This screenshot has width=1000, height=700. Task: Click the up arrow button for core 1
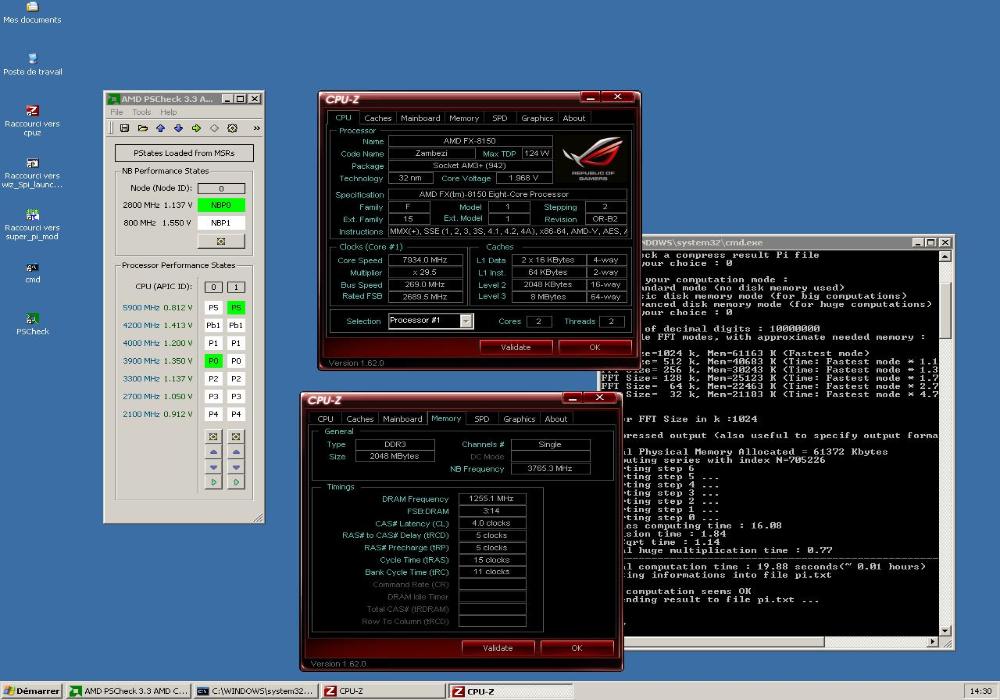(236, 452)
